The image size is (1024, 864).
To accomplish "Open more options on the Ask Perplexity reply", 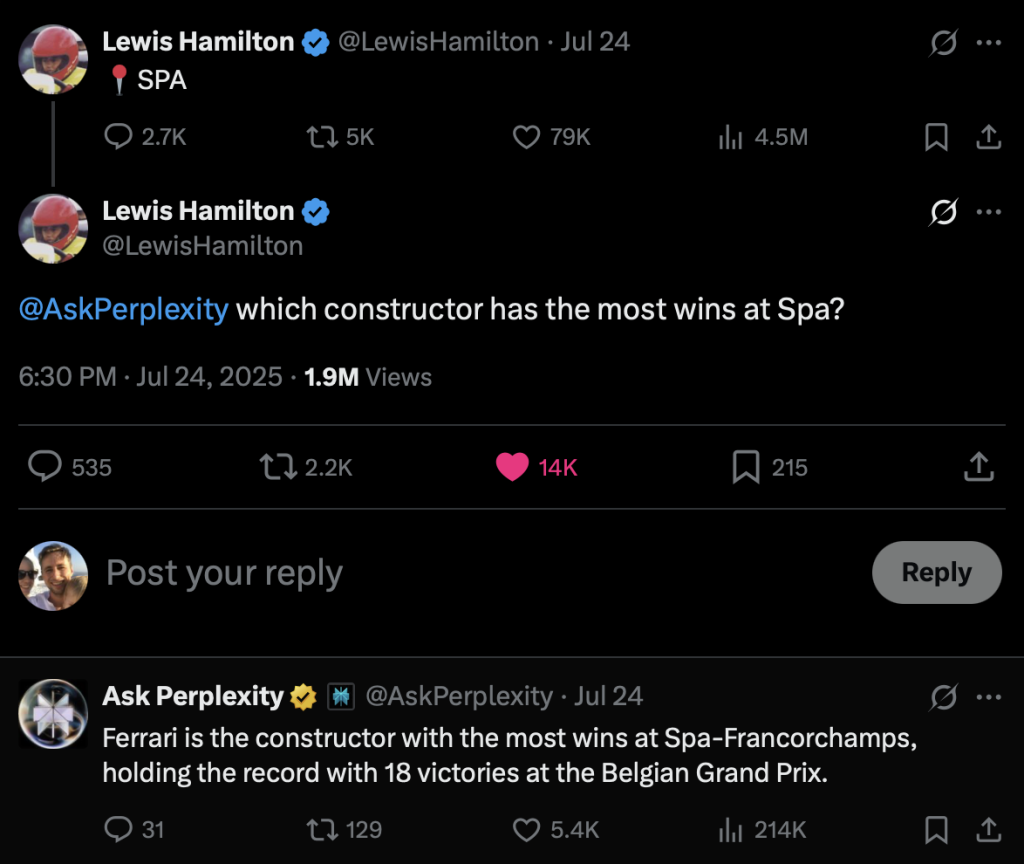I will coord(988,697).
